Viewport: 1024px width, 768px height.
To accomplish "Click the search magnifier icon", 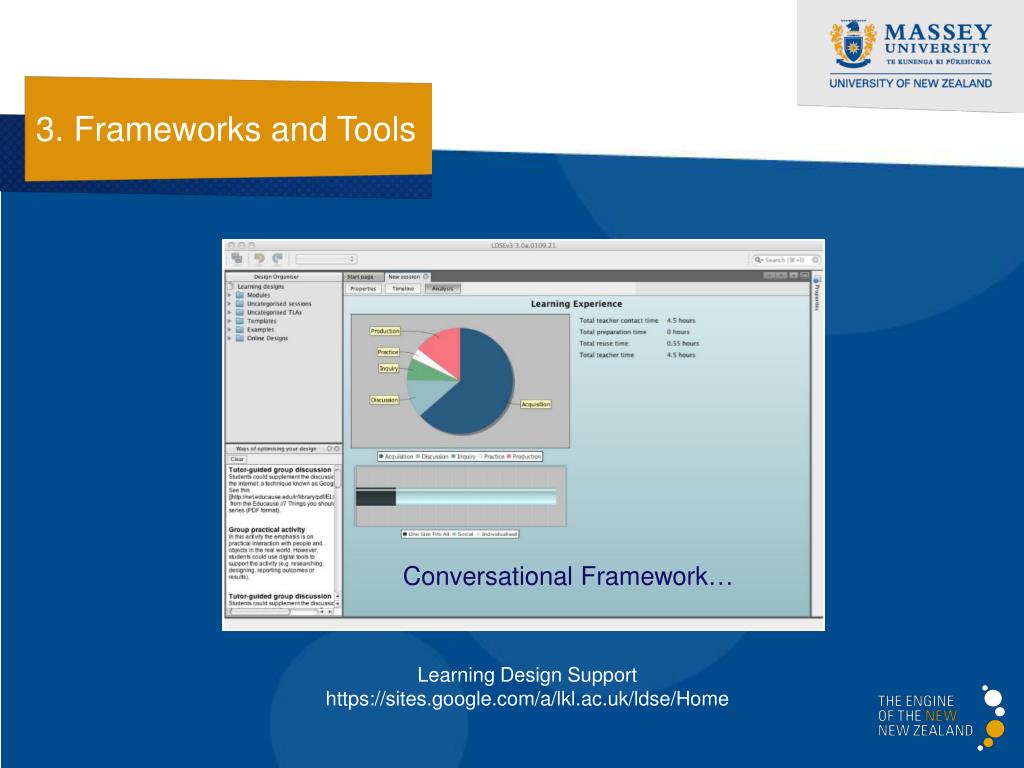I will (758, 260).
